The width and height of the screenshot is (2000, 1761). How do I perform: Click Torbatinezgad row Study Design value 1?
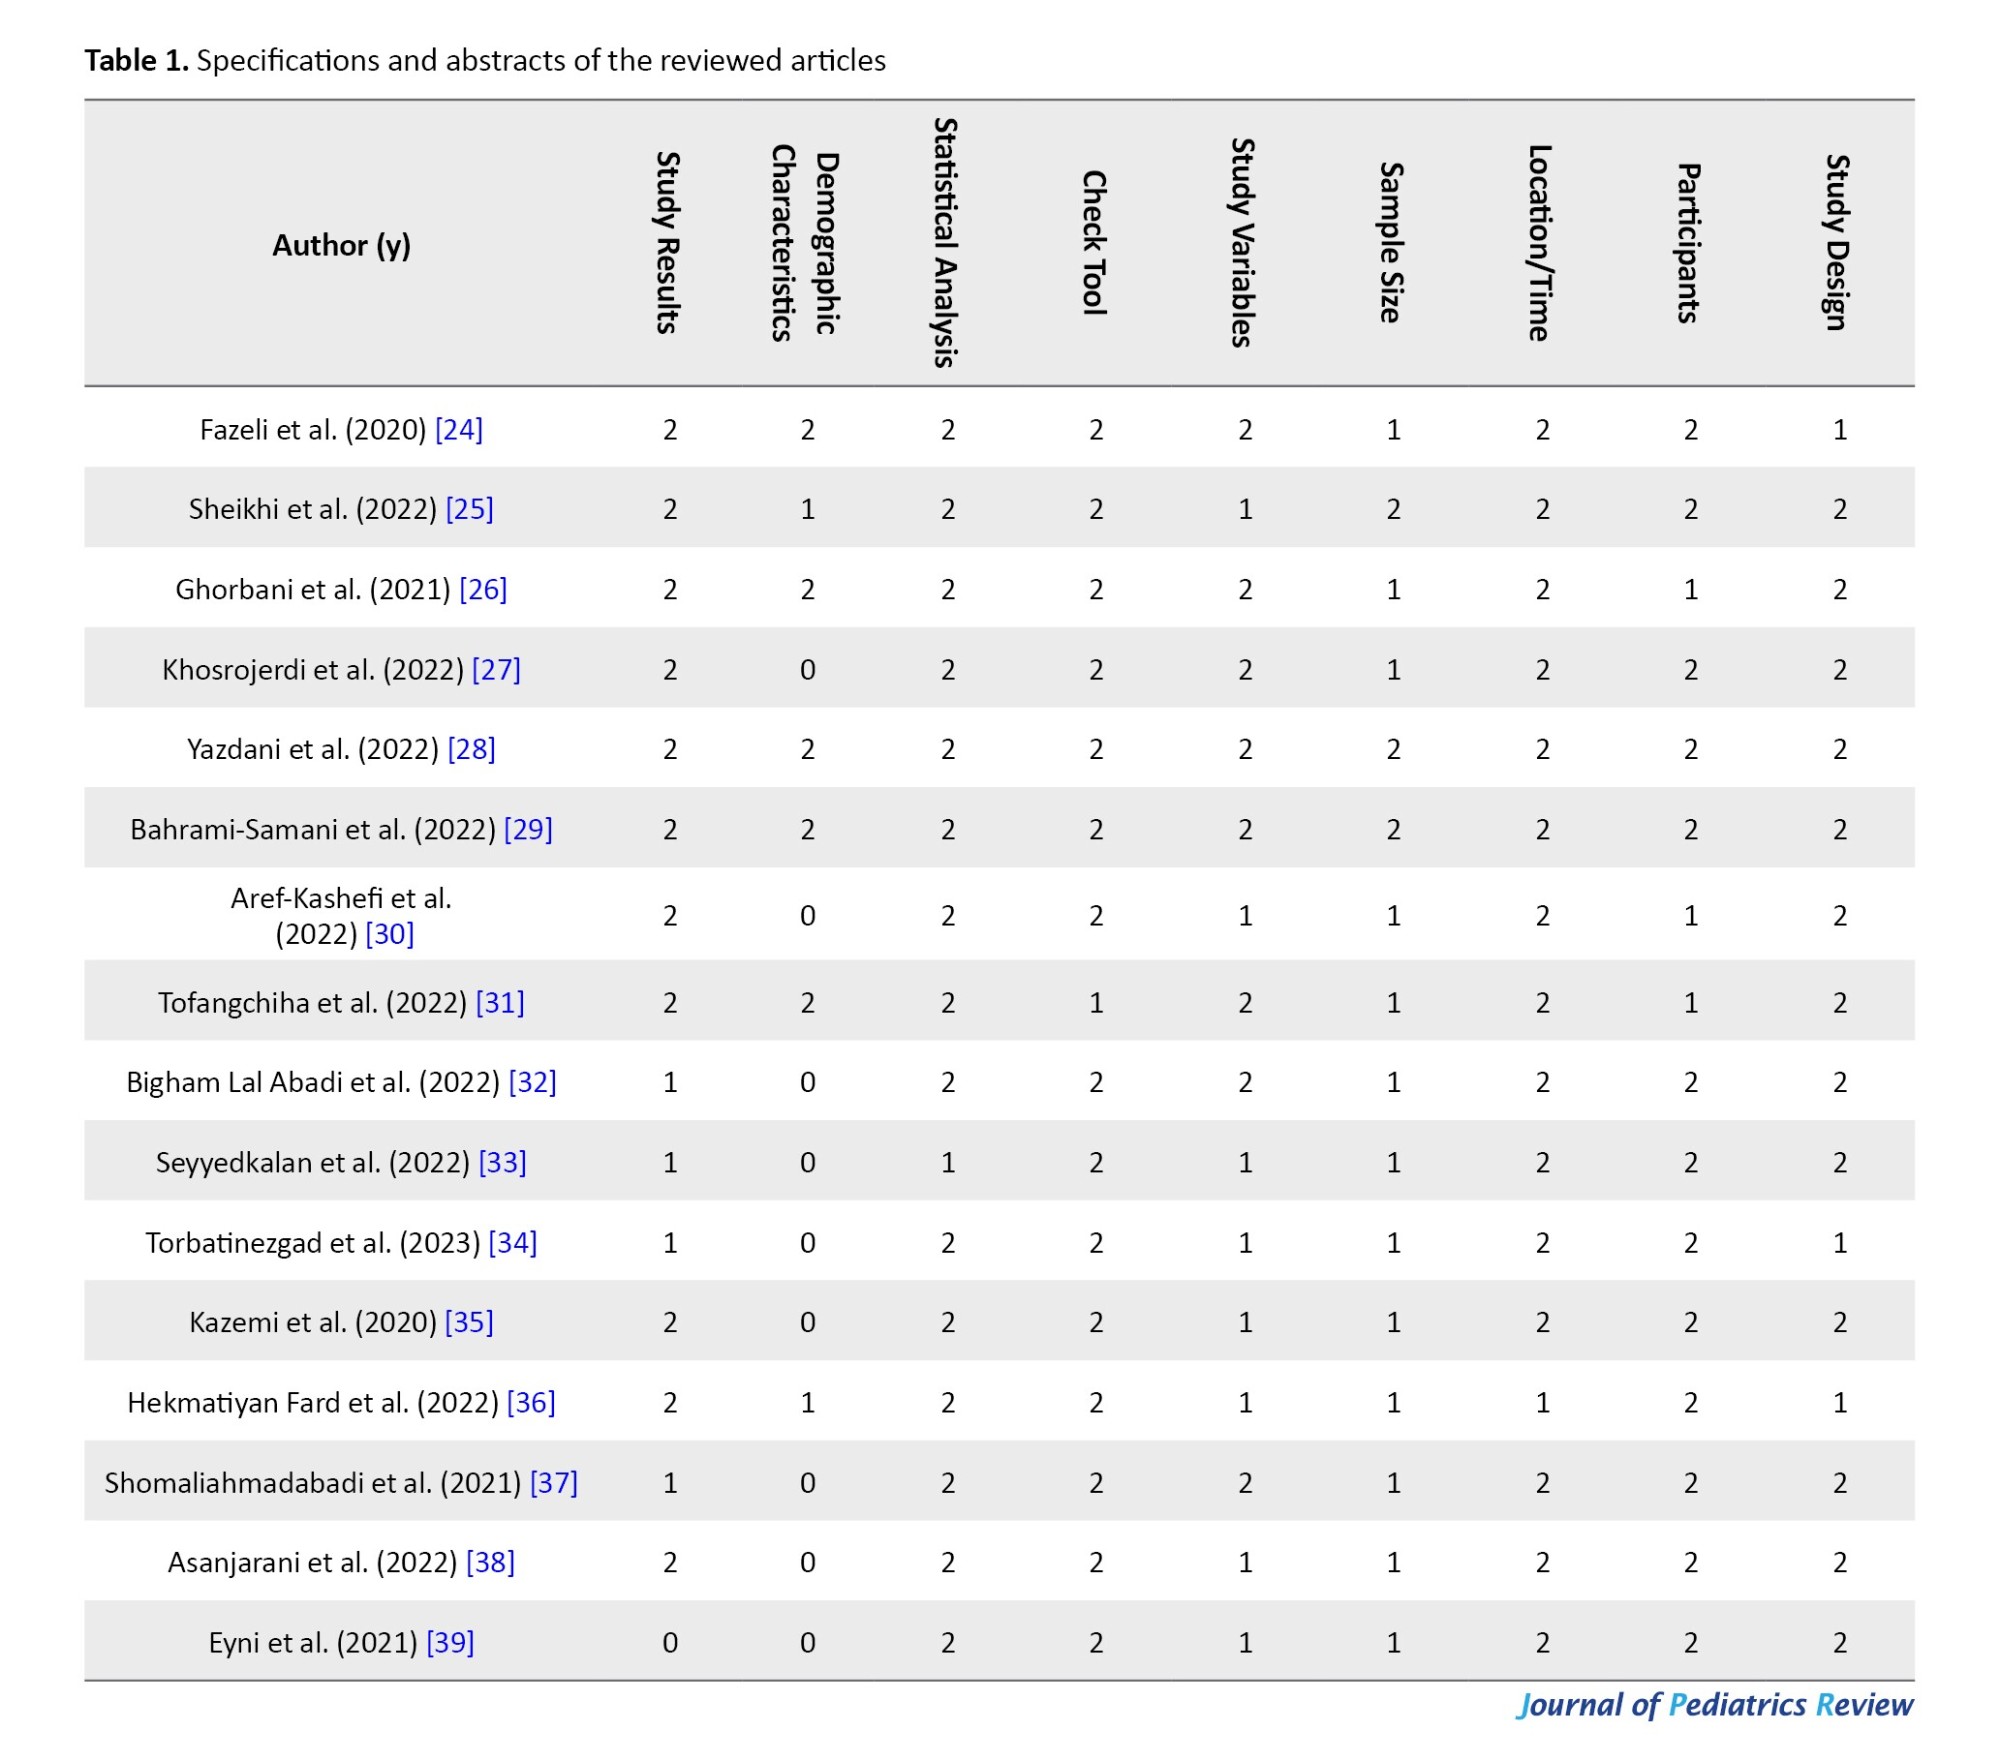coord(1840,1243)
